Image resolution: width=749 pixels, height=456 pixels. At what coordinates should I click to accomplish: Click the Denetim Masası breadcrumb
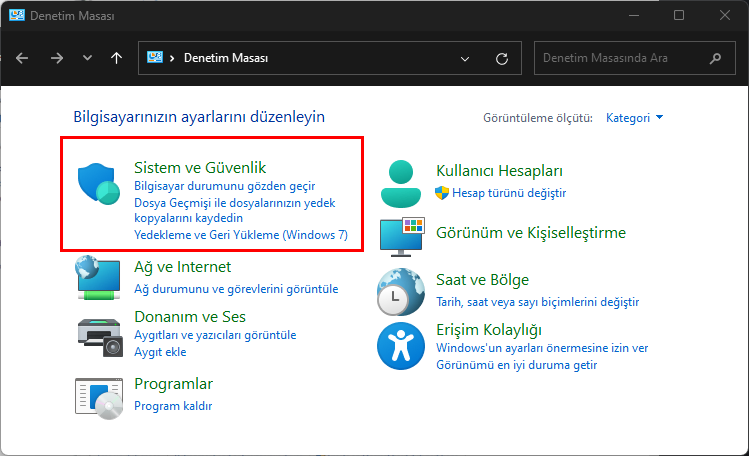coord(226,58)
